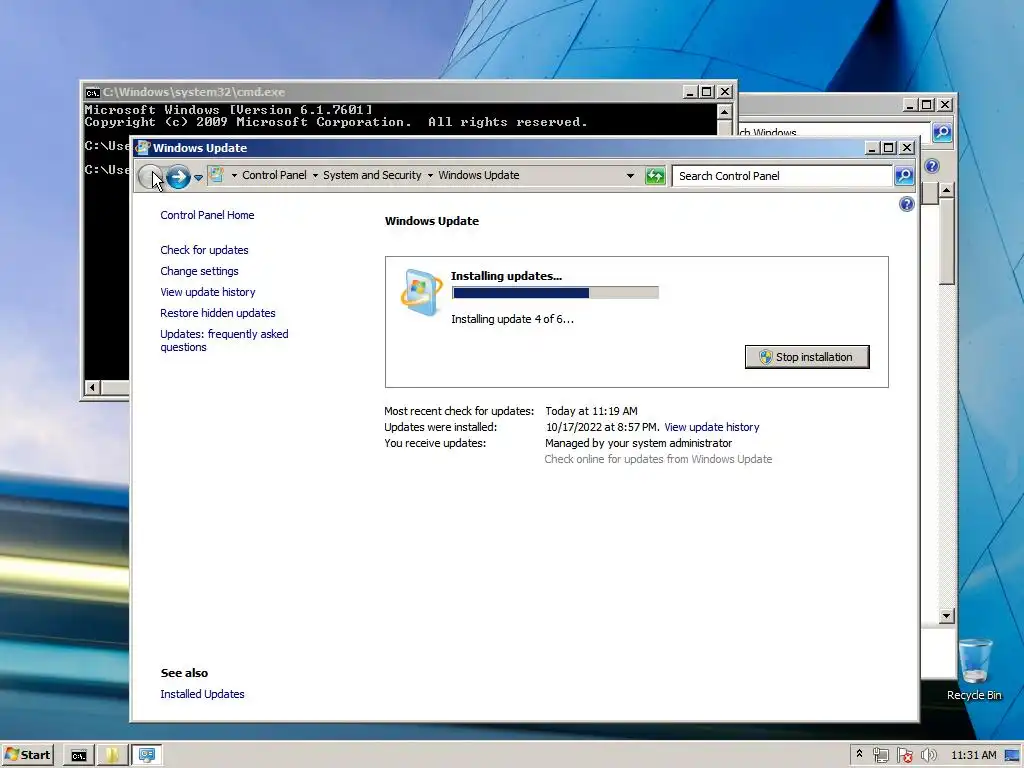Maximize the Windows Update window
Image resolution: width=1024 pixels, height=768 pixels.
tap(889, 148)
